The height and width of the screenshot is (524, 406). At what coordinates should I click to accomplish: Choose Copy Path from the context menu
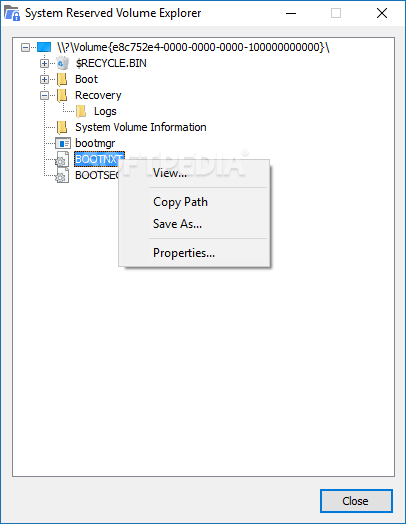(194, 202)
